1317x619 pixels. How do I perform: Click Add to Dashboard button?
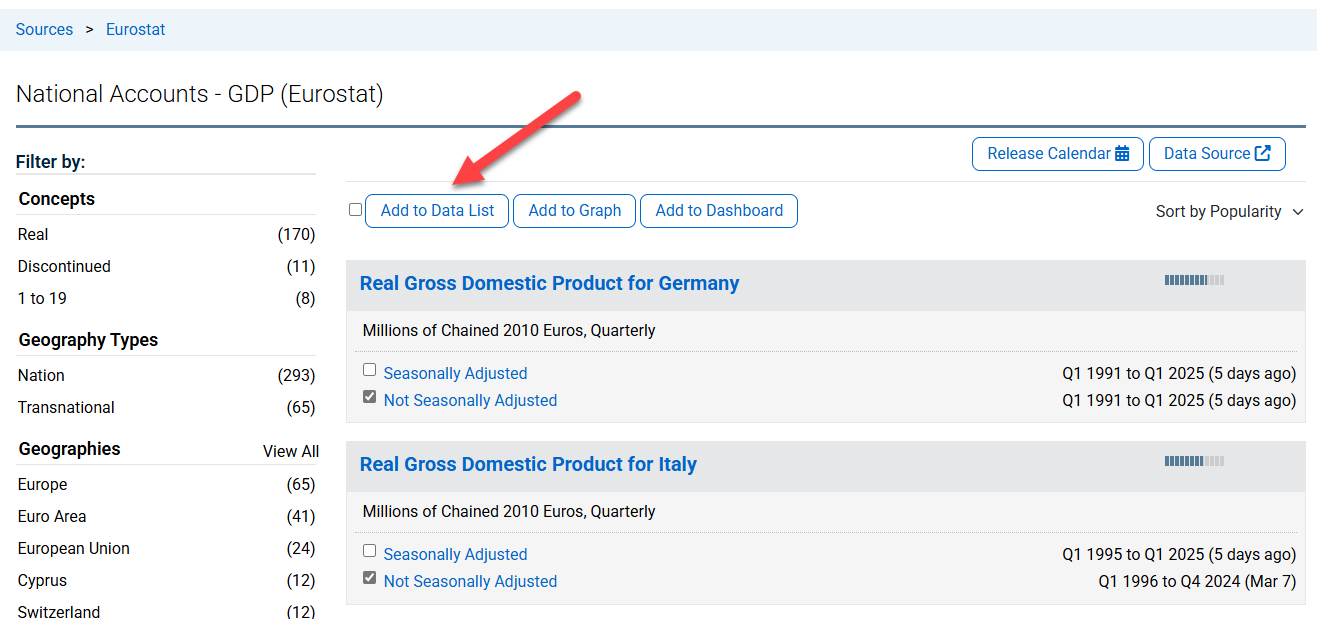point(719,211)
